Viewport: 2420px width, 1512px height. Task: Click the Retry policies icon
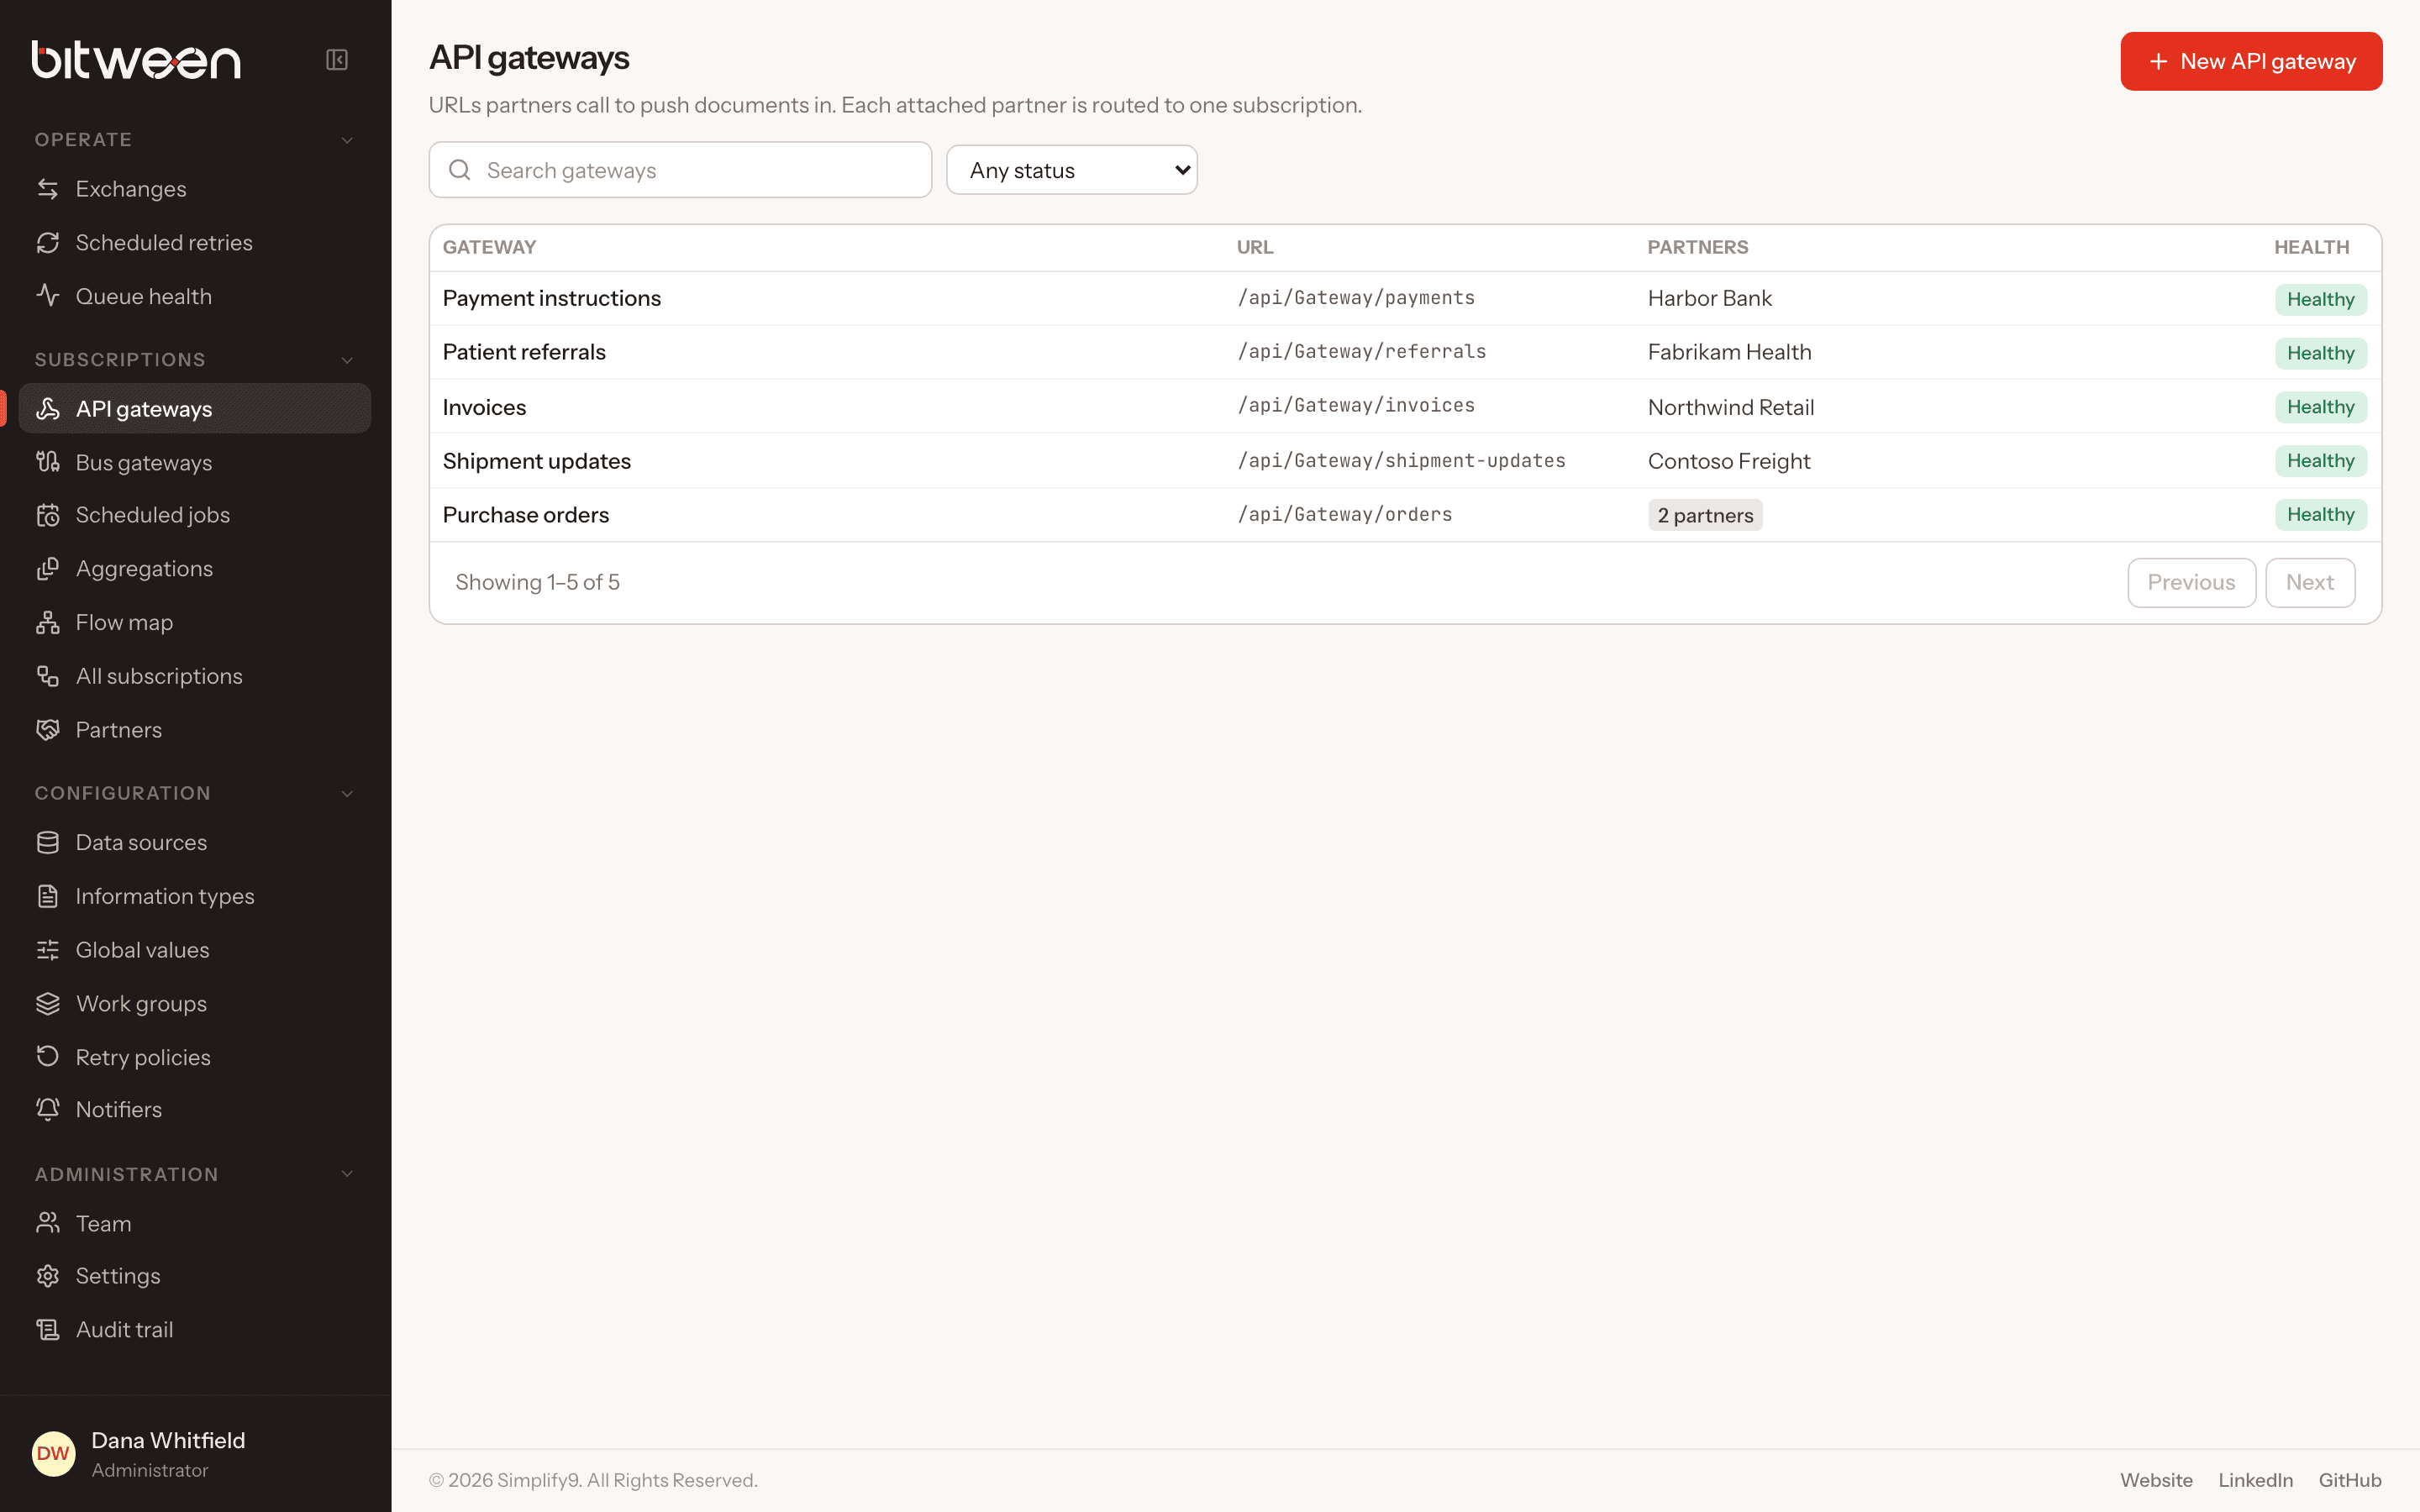(x=48, y=1057)
